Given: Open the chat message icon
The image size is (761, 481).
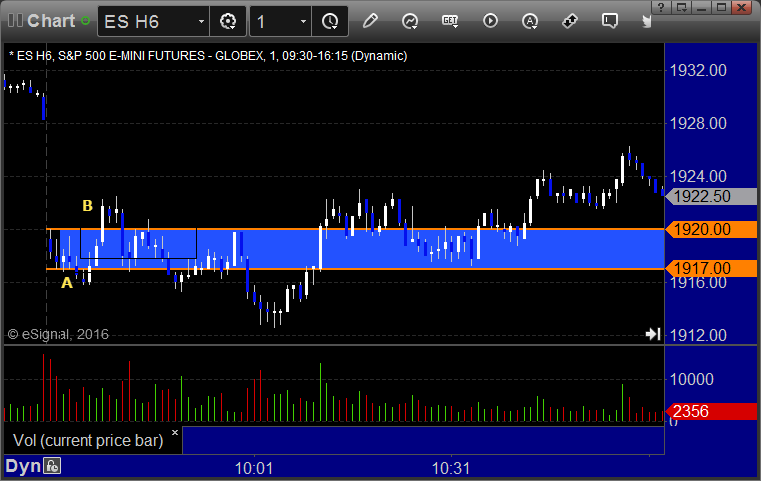Looking at the screenshot, I should (610, 21).
